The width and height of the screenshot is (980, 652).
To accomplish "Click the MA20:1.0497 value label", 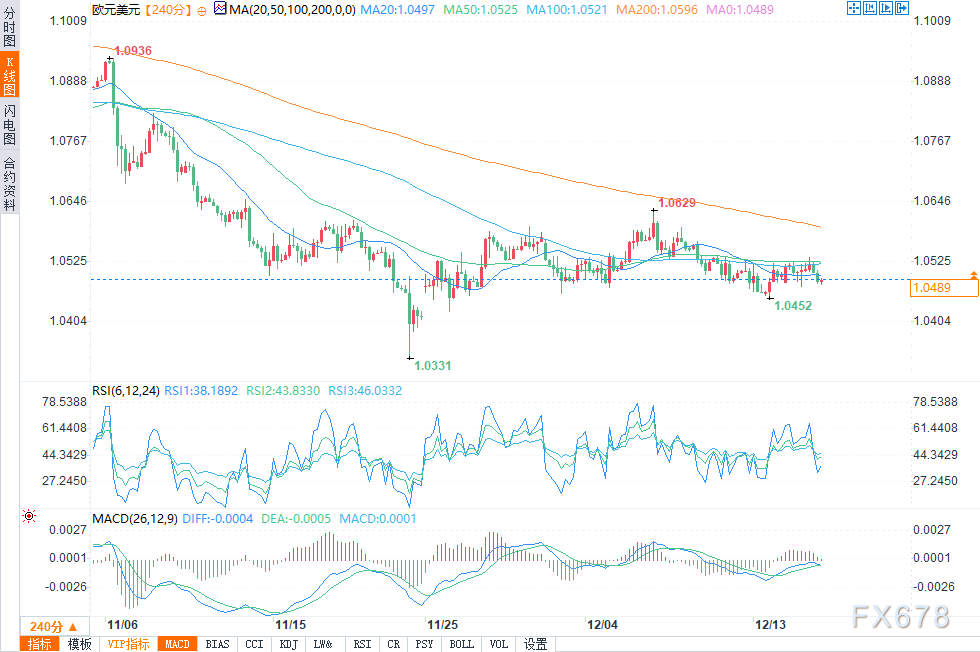I will point(398,10).
